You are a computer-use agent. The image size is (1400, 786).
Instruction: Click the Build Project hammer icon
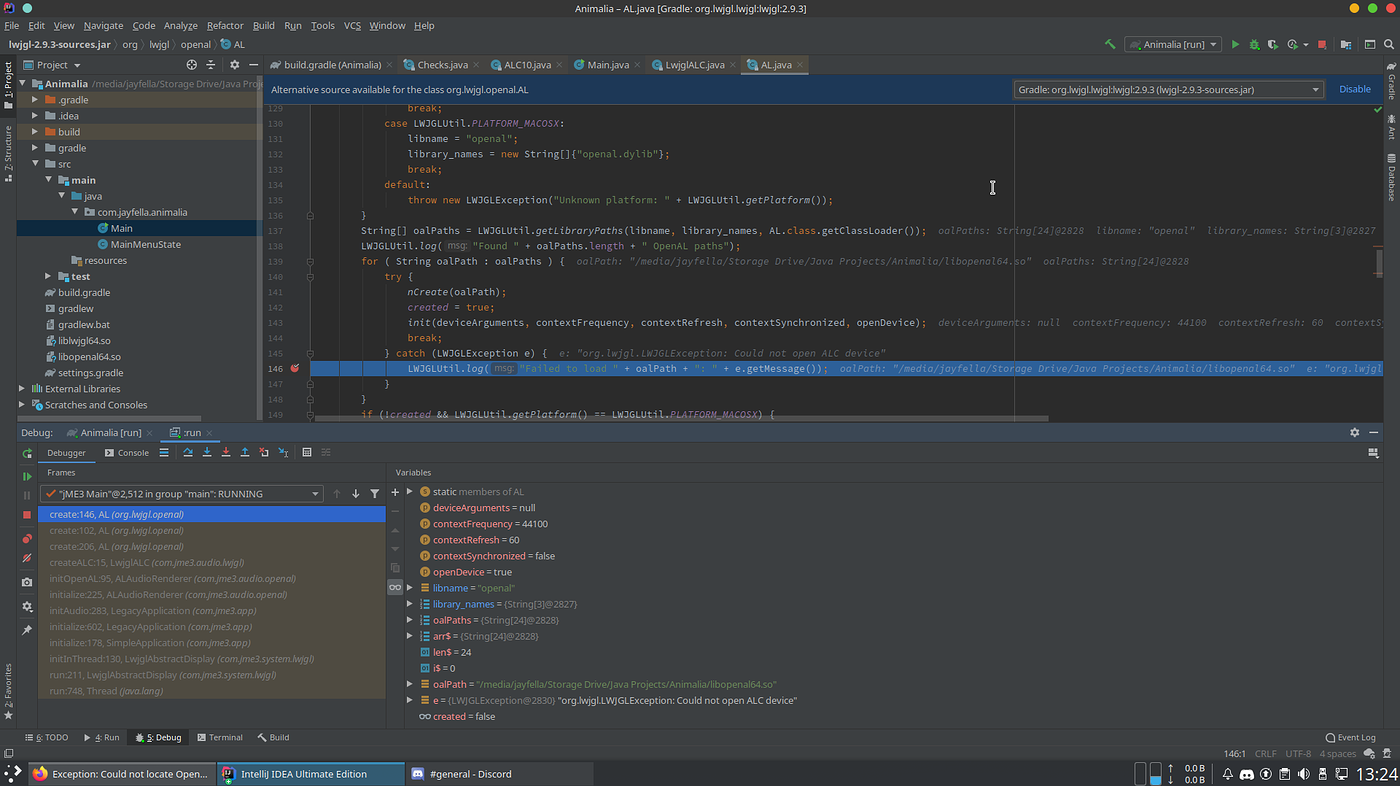1110,44
